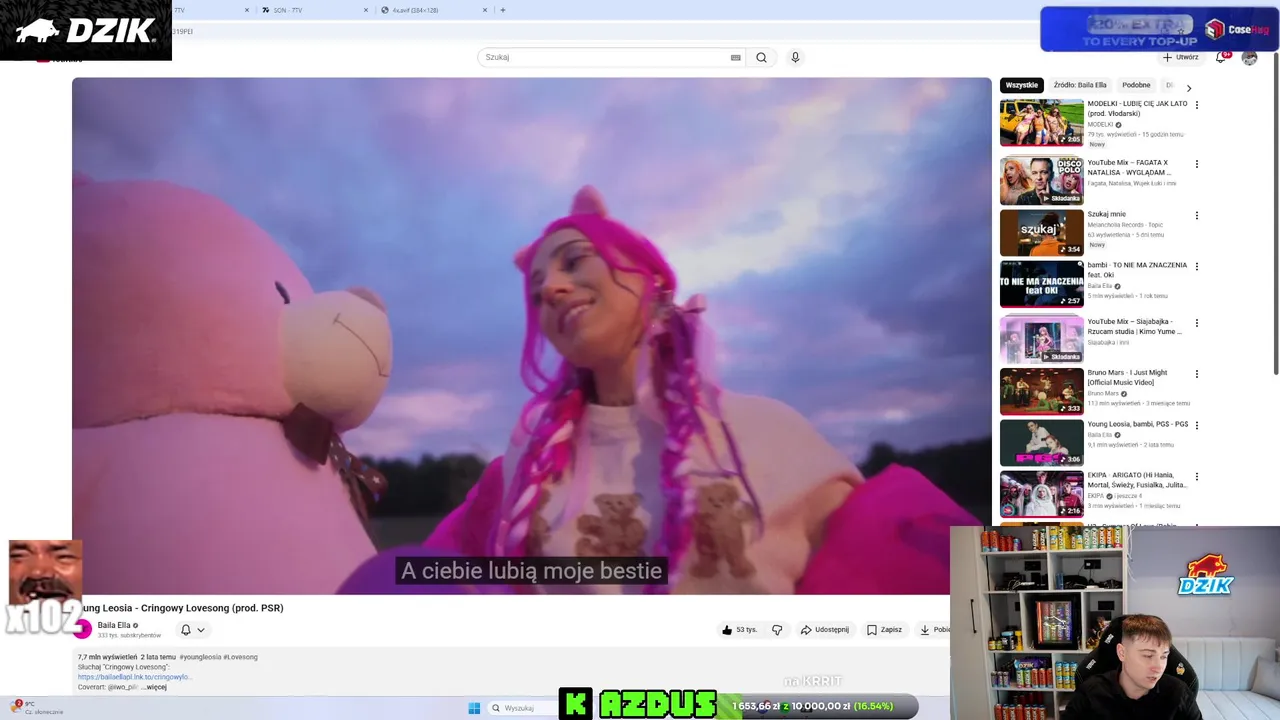Viewport: 1280px width, 720px height.
Task: Select the Wszystkie filter chip
Action: point(1022,85)
